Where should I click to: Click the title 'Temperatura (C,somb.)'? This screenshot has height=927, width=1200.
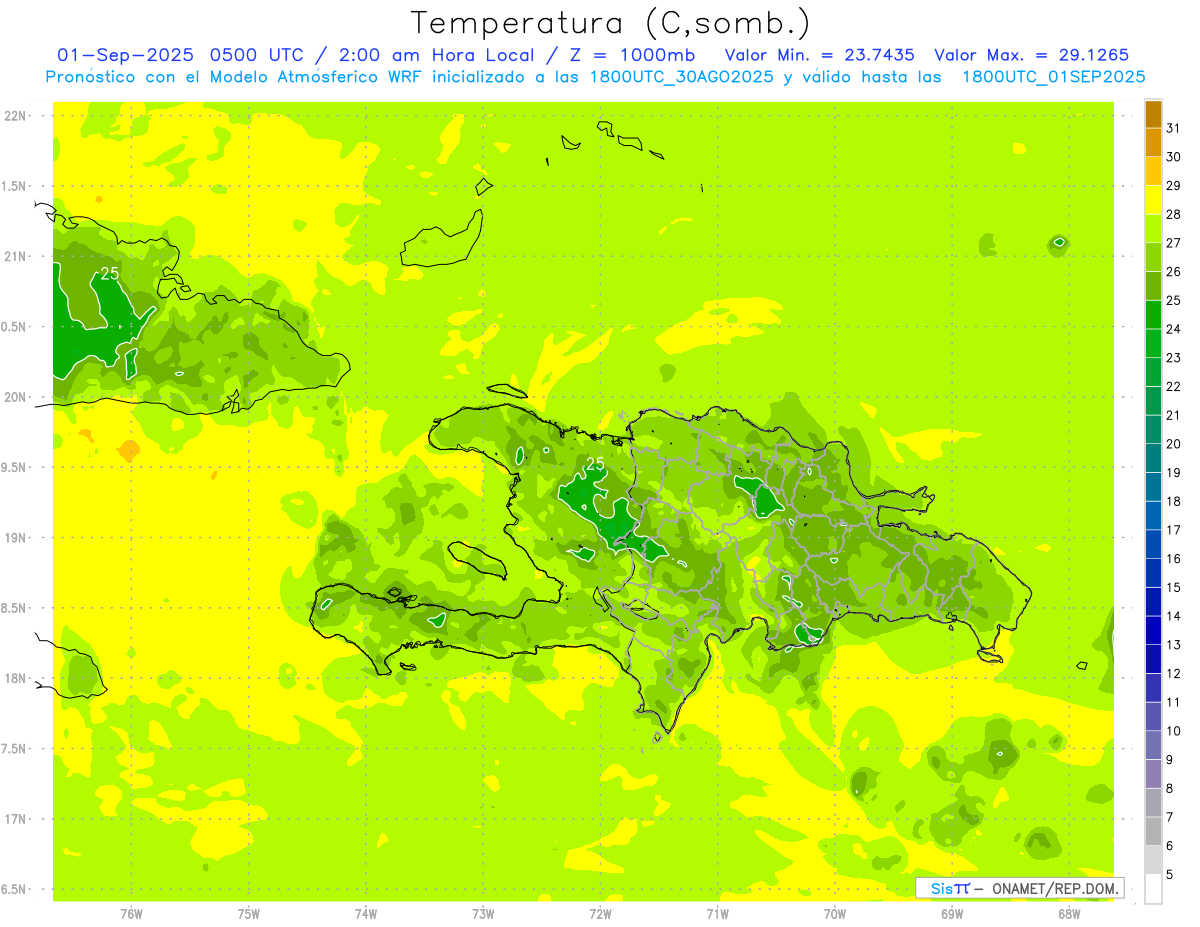pyautogui.click(x=610, y=23)
